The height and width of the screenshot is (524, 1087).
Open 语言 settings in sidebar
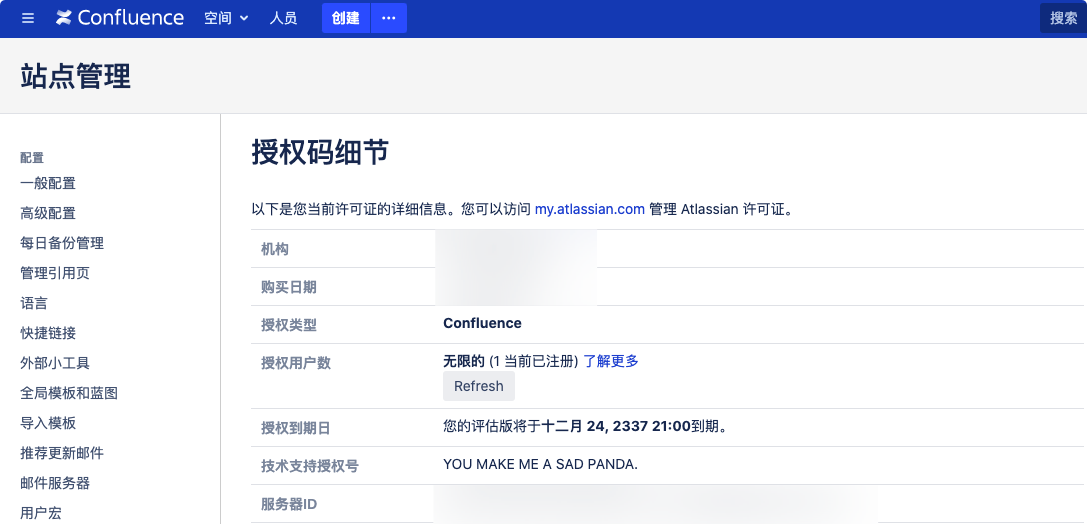(34, 303)
